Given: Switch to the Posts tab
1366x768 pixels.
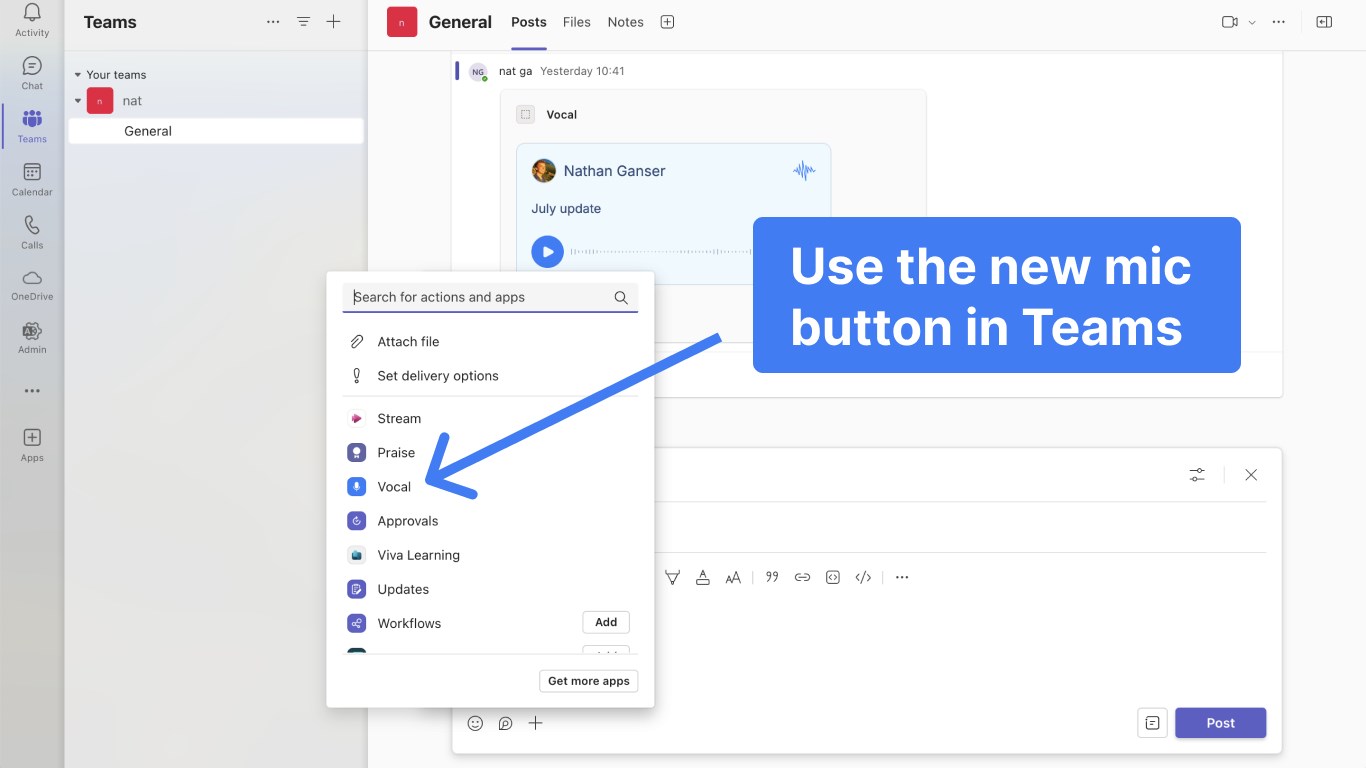Looking at the screenshot, I should tap(529, 22).
